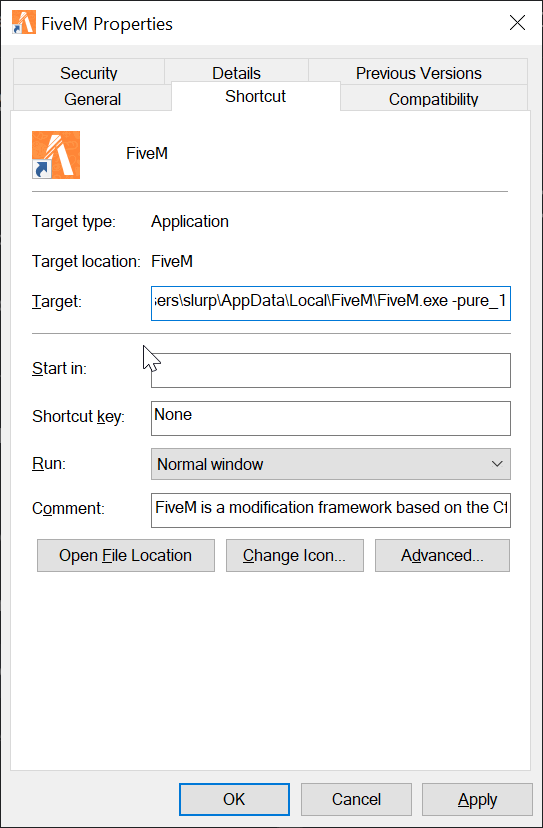Open the Compatibility tab
The image size is (543, 828).
pyautogui.click(x=434, y=98)
